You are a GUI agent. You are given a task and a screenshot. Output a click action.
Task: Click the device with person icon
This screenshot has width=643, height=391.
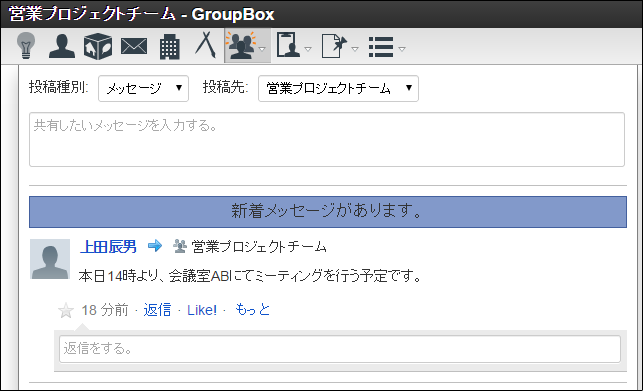288,45
